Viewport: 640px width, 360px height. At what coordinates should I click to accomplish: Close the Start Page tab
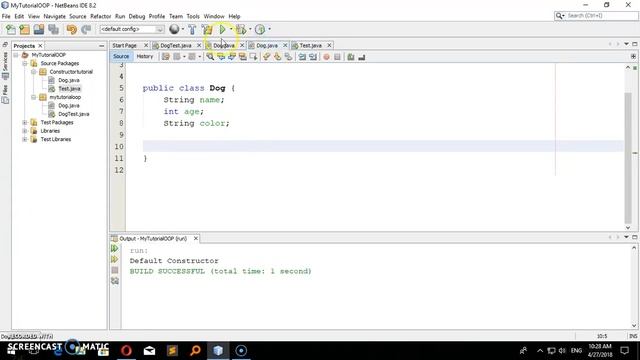146,45
